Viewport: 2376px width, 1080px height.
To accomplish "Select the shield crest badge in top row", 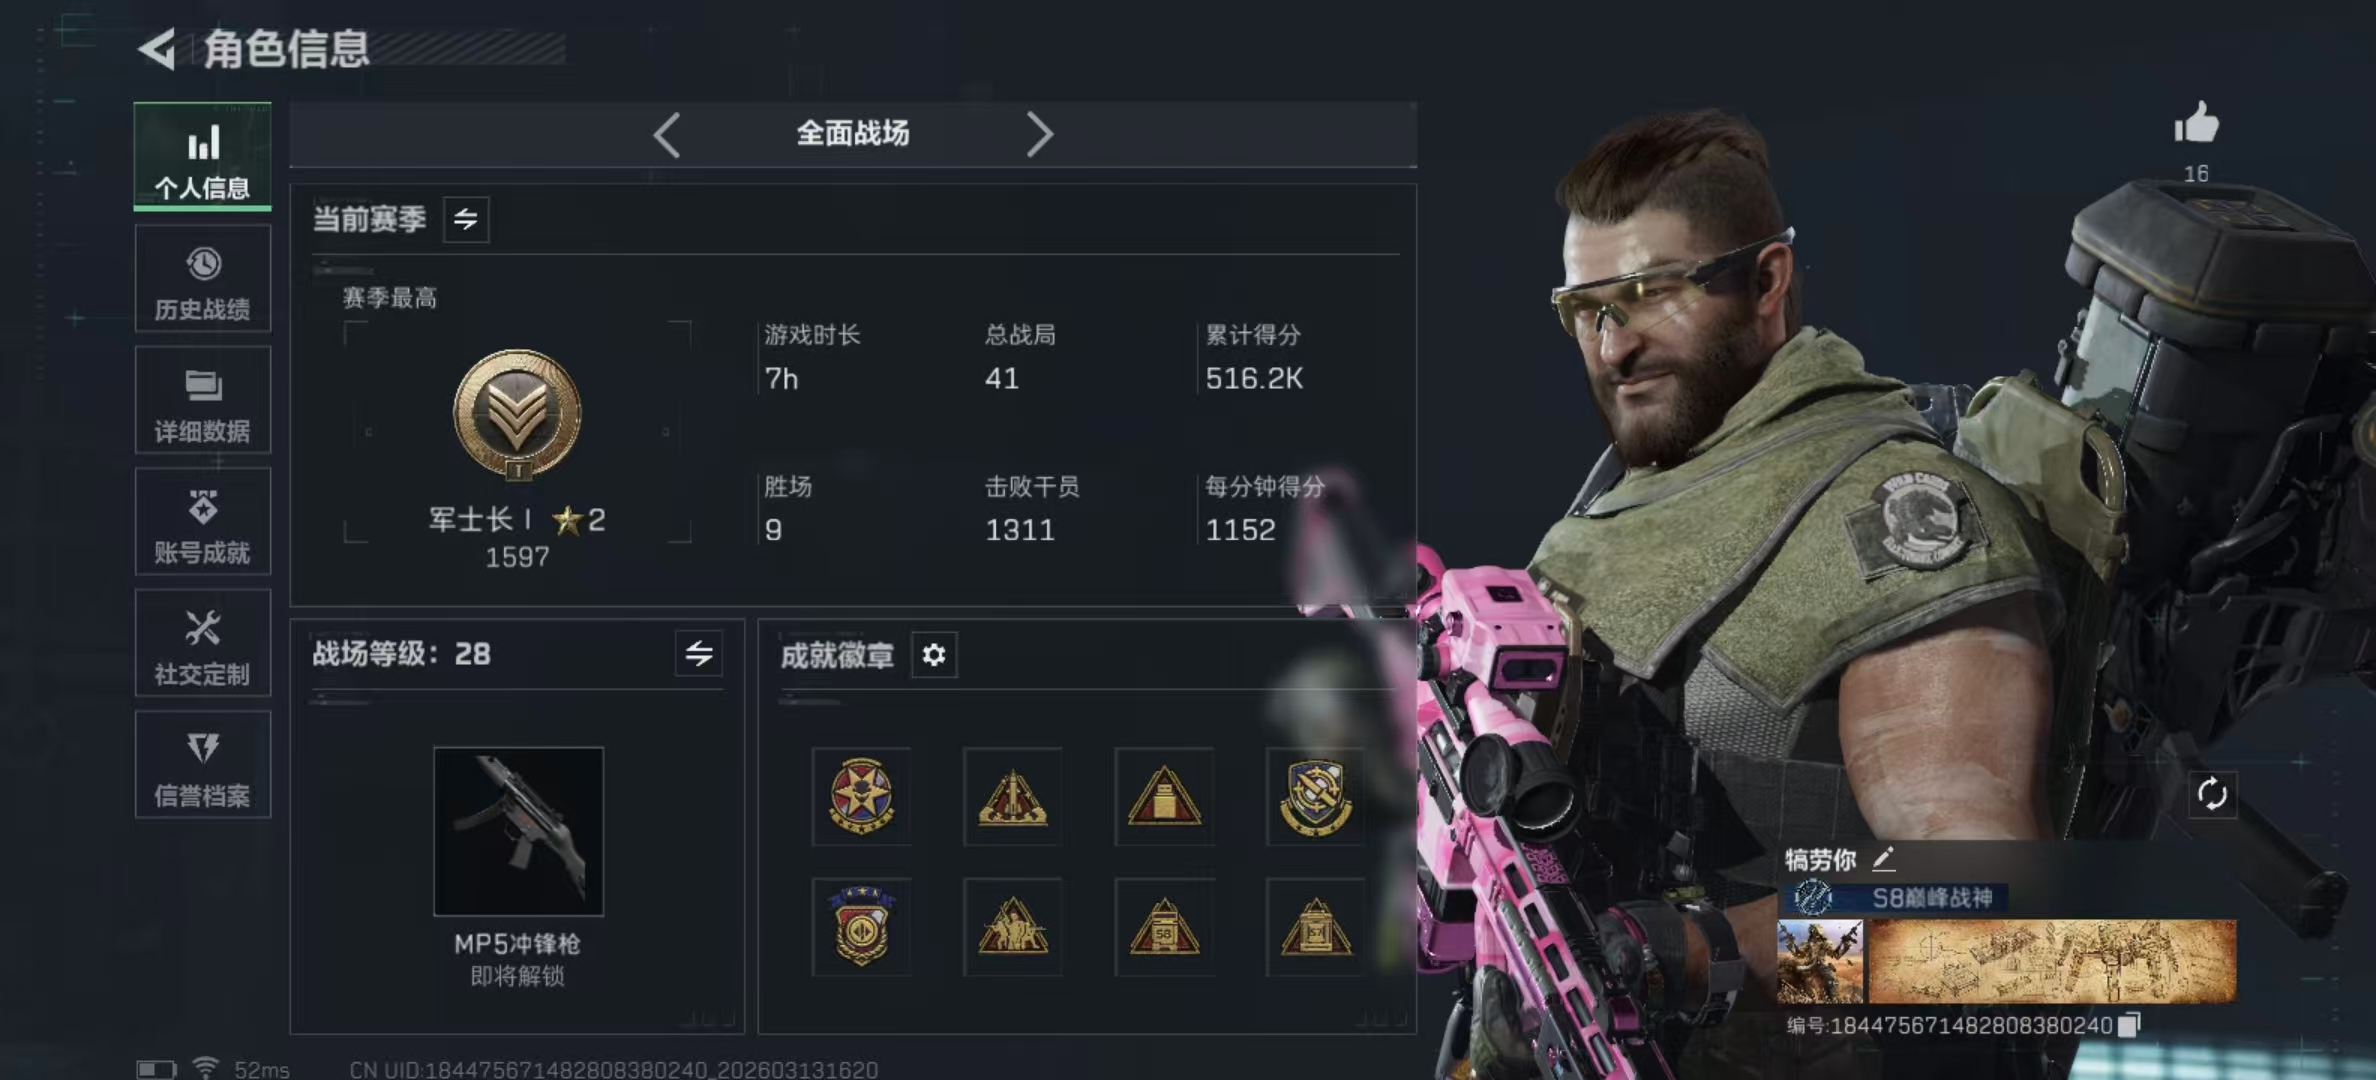I will point(1315,796).
